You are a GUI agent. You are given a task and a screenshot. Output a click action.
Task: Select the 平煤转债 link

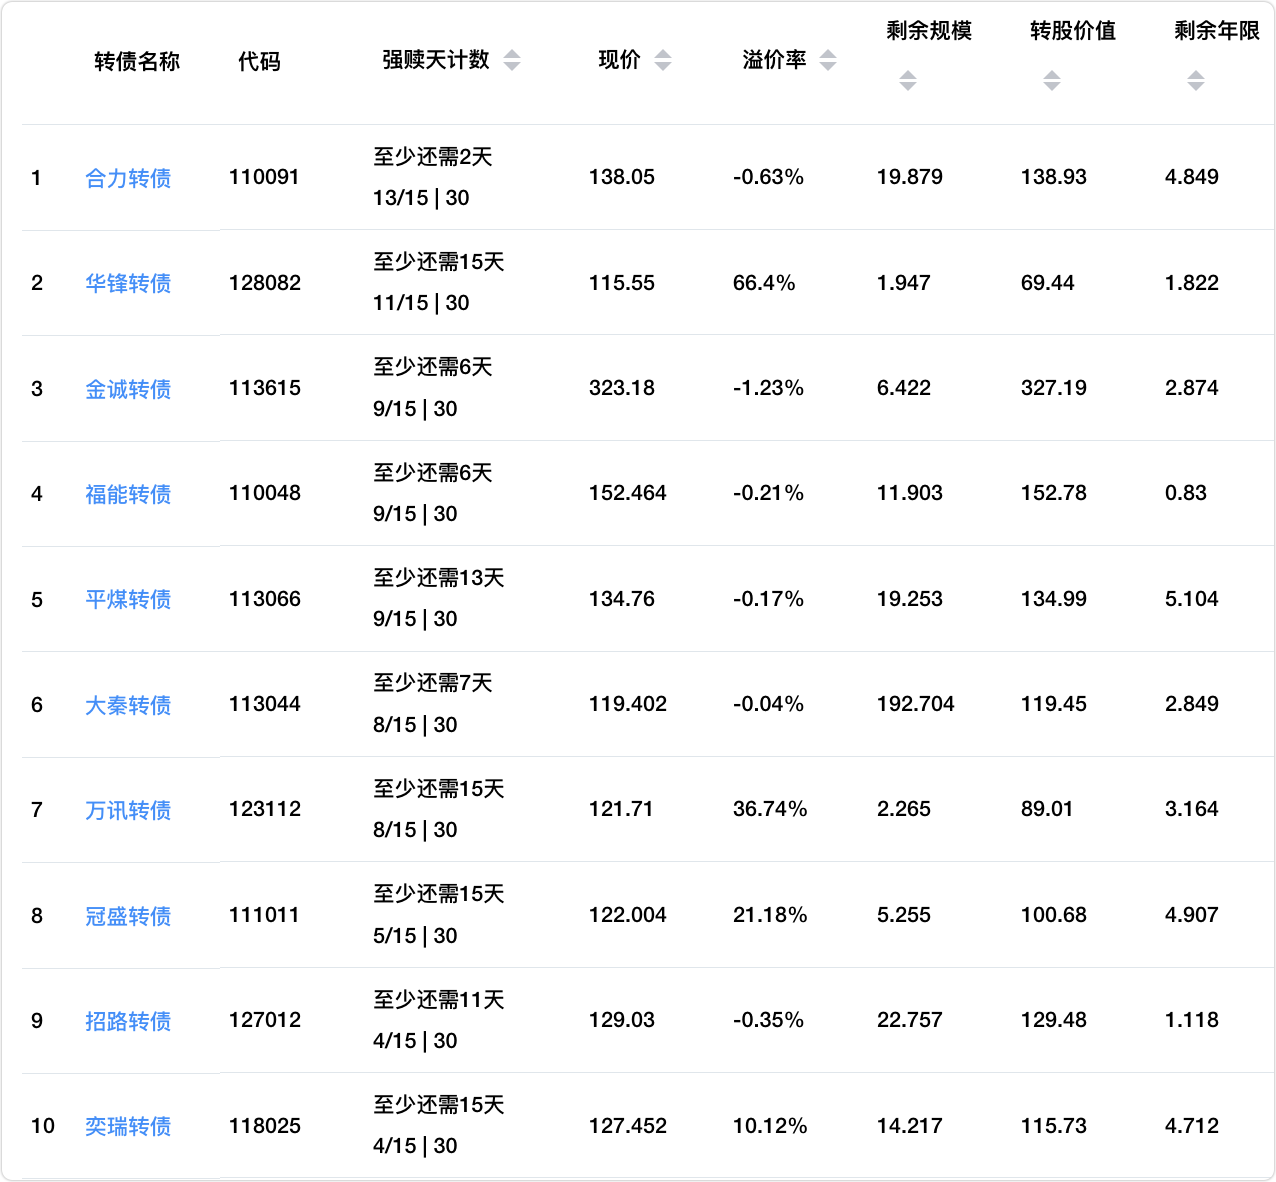tap(128, 599)
